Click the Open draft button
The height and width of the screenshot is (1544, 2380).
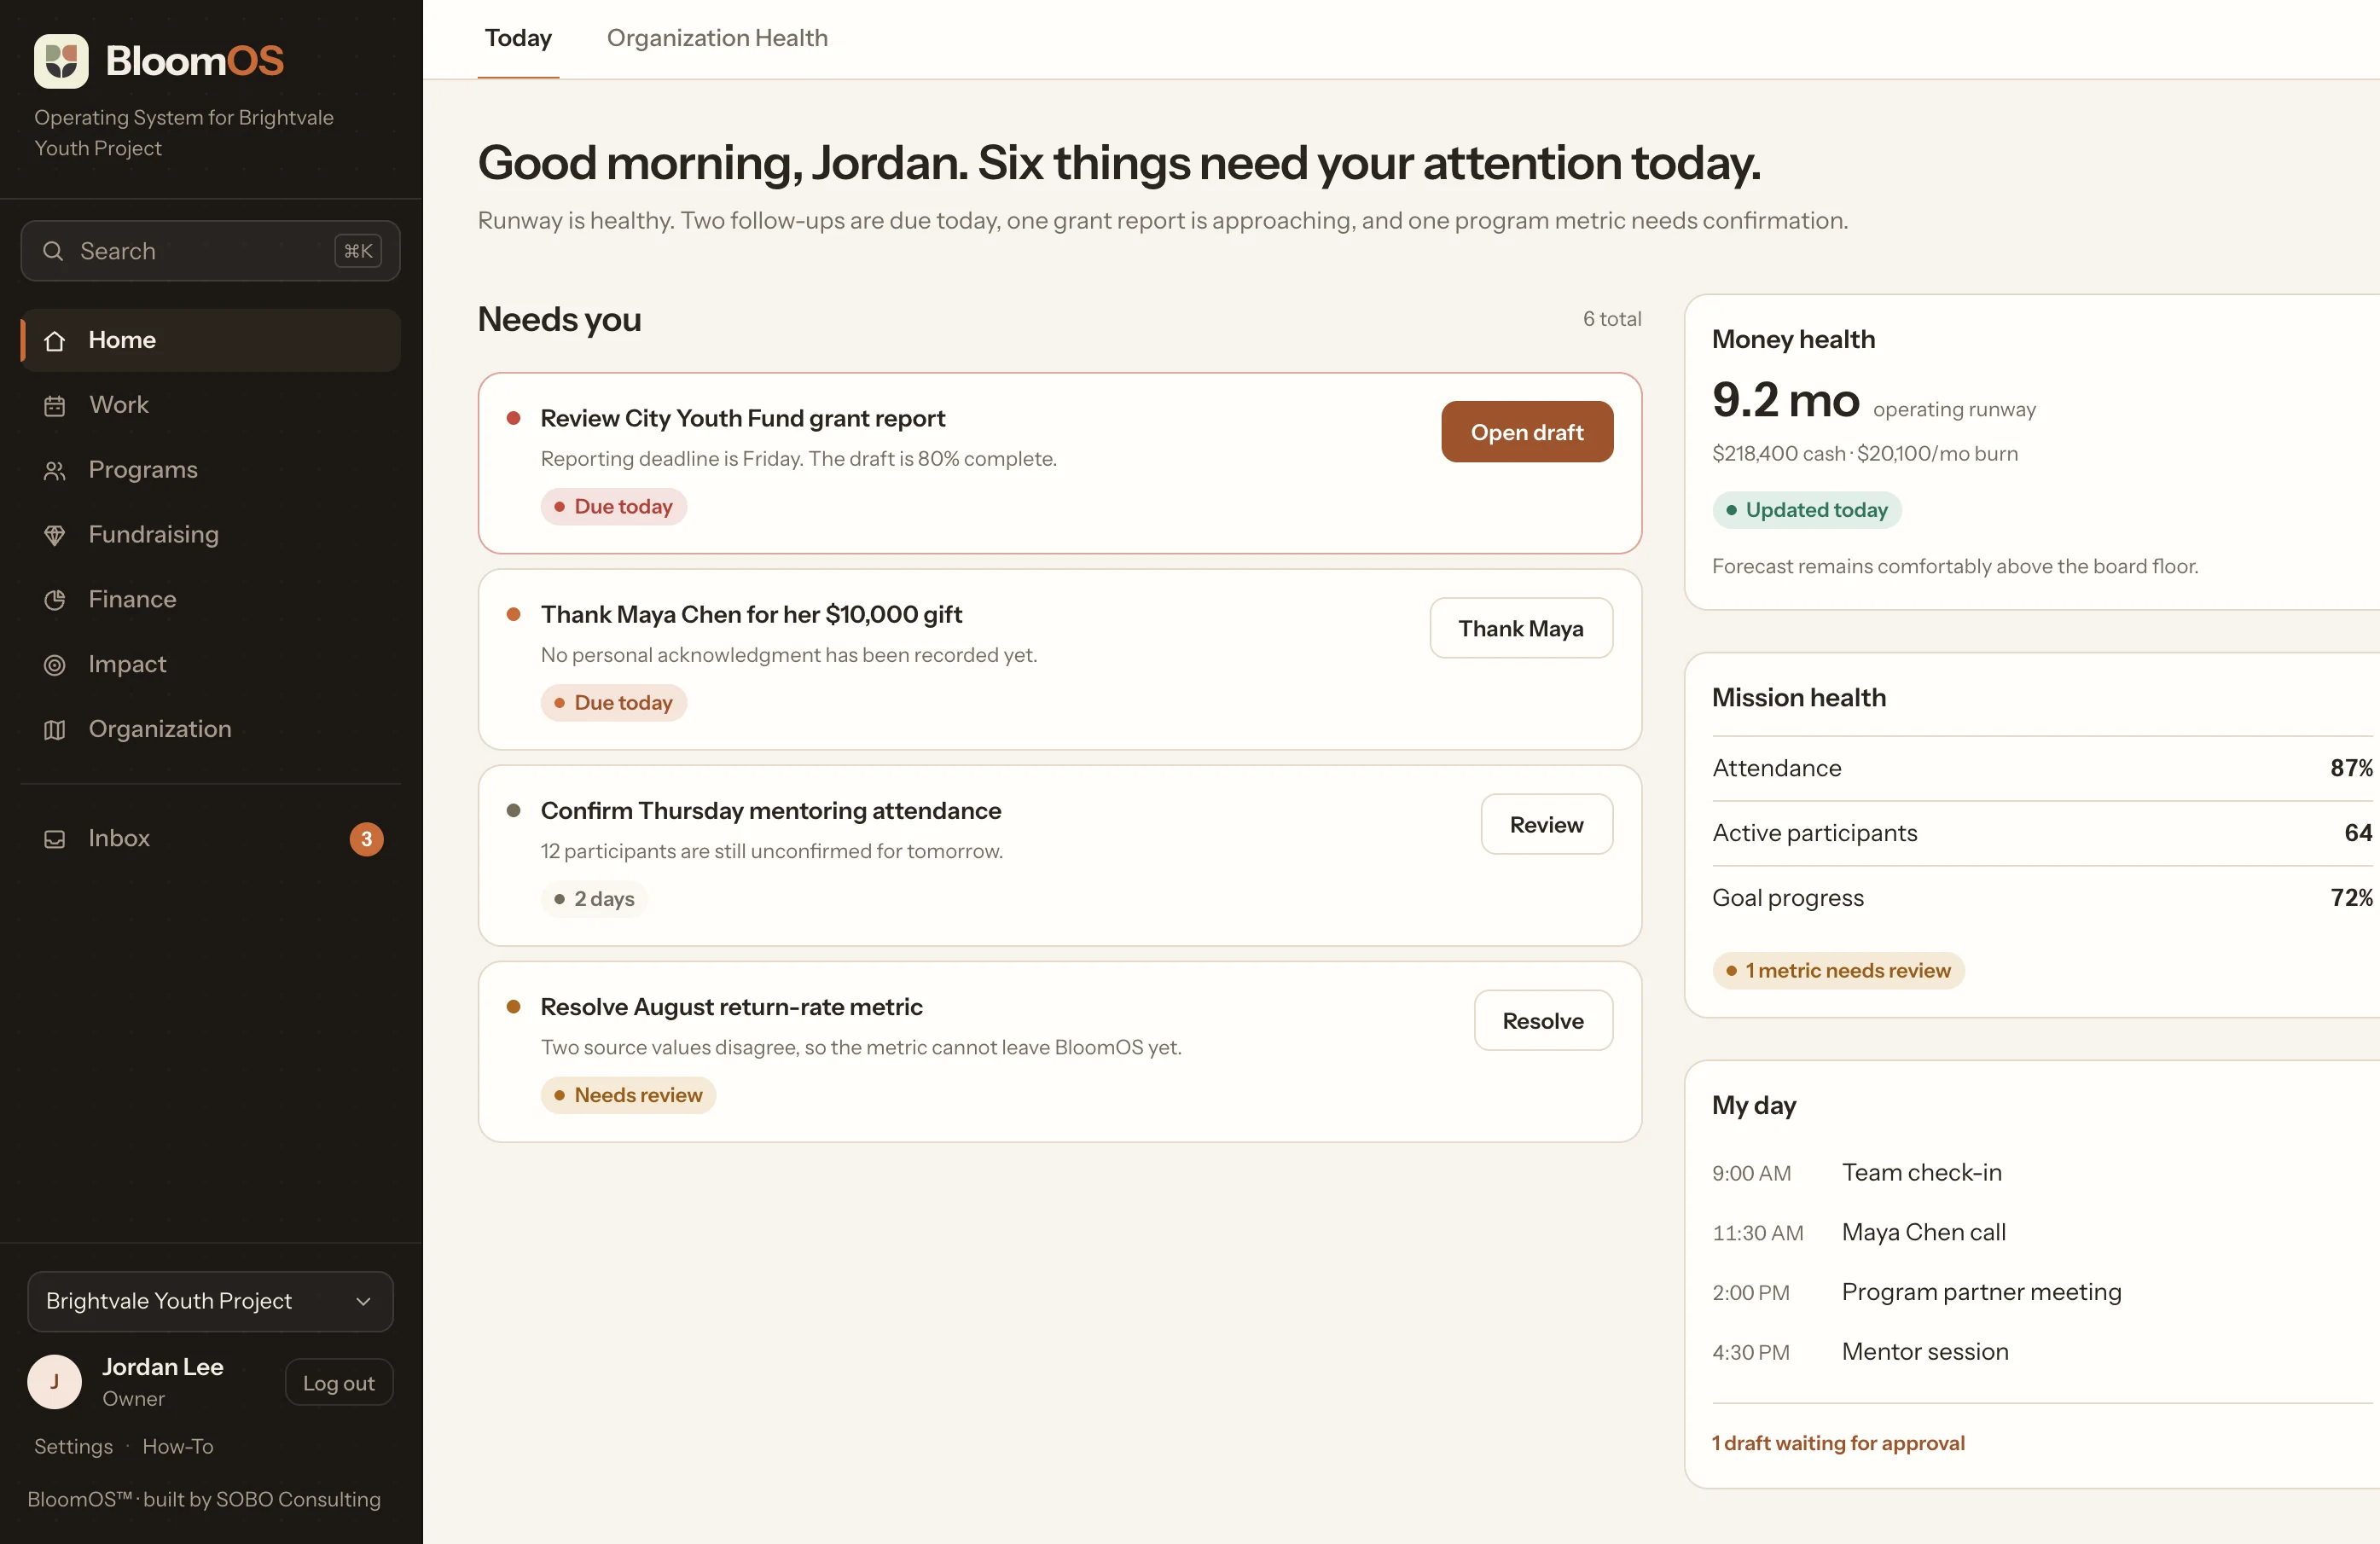tap(1526, 432)
